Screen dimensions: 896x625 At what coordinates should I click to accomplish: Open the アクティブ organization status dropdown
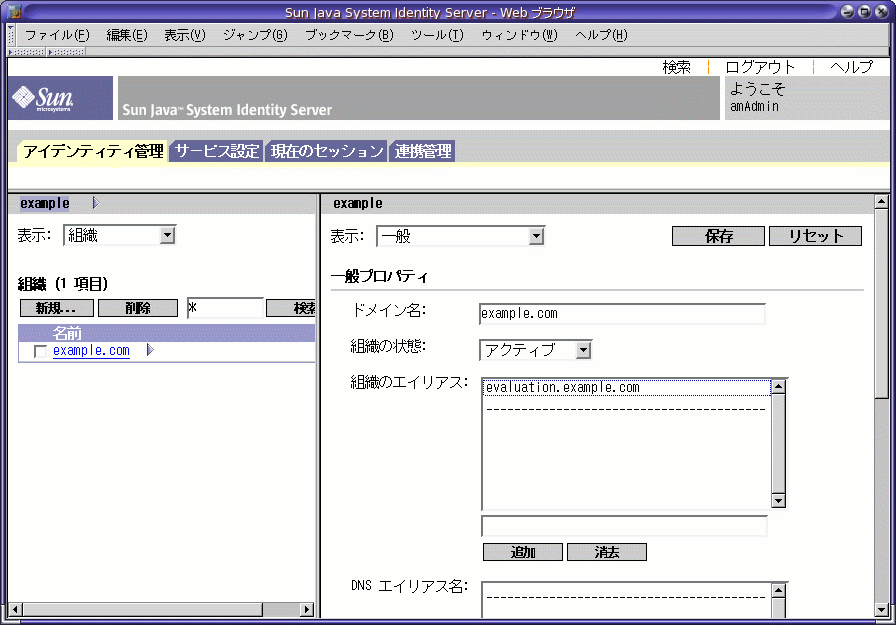click(x=535, y=350)
